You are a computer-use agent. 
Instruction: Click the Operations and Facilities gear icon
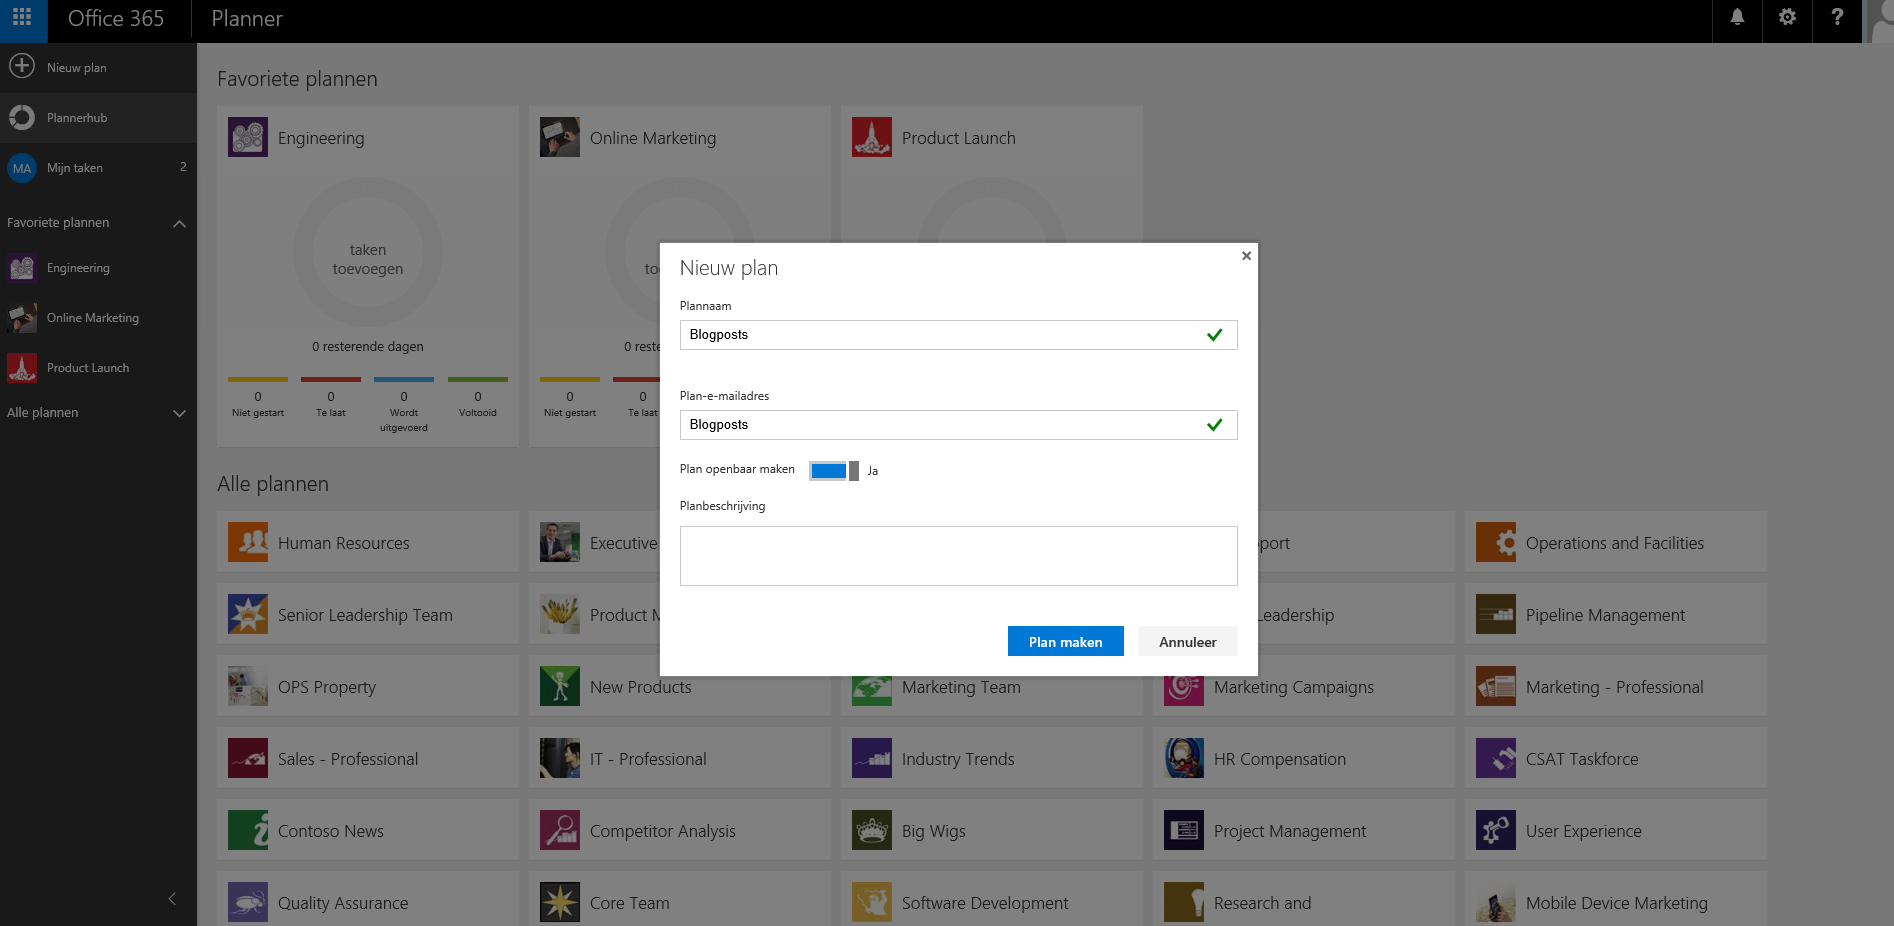(x=1496, y=542)
